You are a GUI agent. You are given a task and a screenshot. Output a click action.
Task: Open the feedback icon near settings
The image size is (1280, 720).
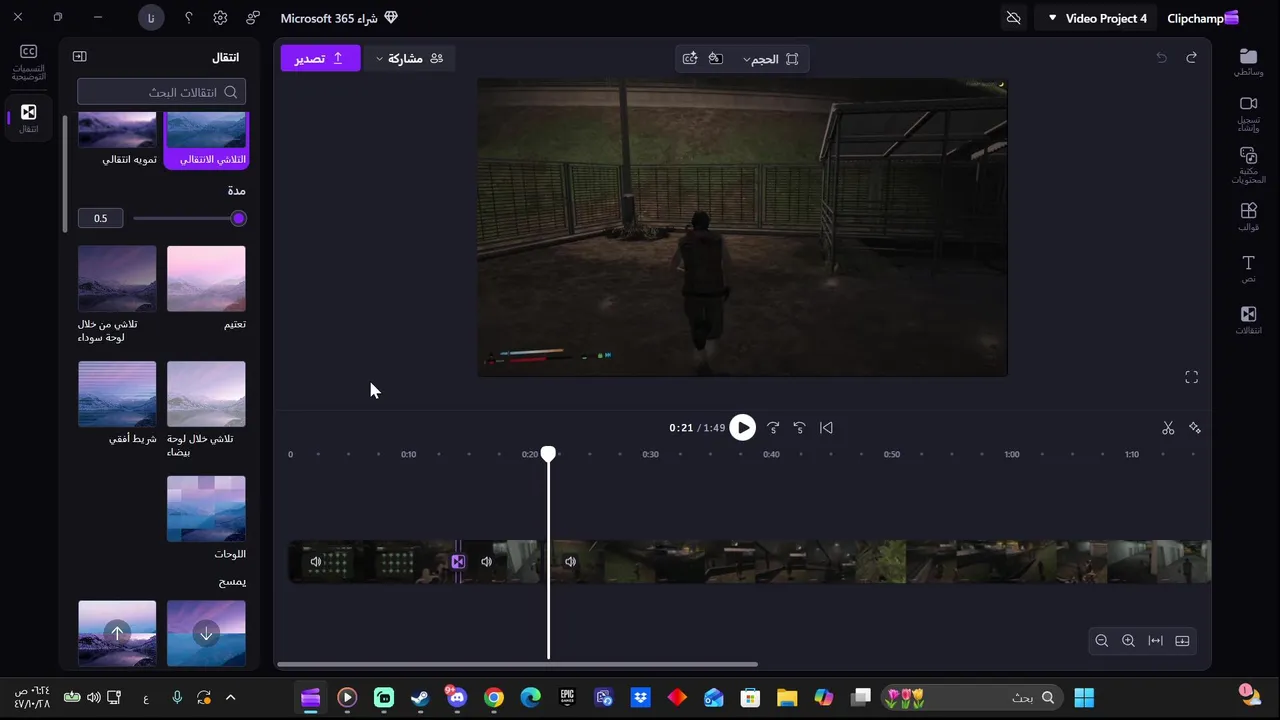pos(253,18)
